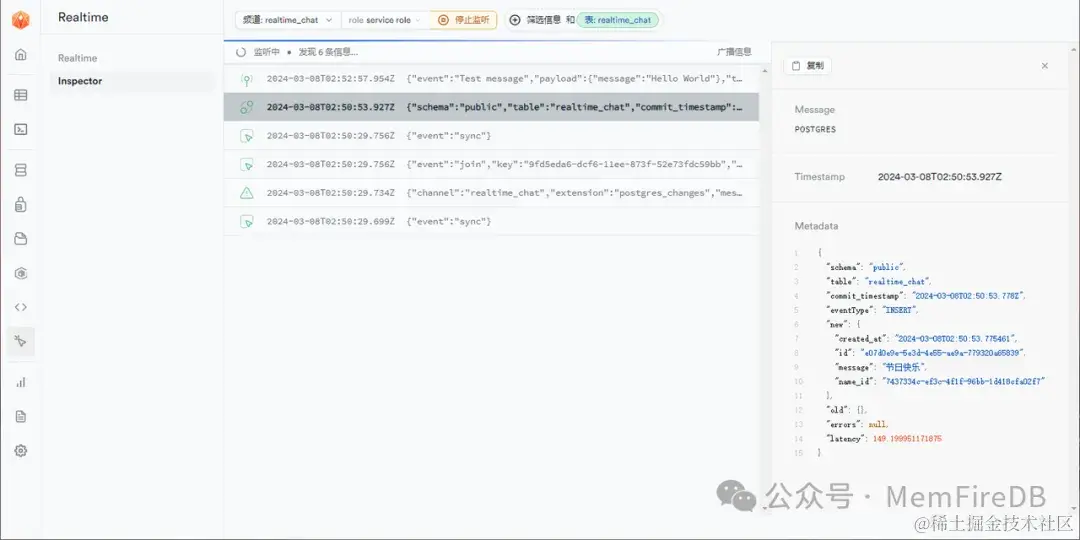Click the postgres icon on the schema public row
1080x540 pixels.
[x=247, y=107]
